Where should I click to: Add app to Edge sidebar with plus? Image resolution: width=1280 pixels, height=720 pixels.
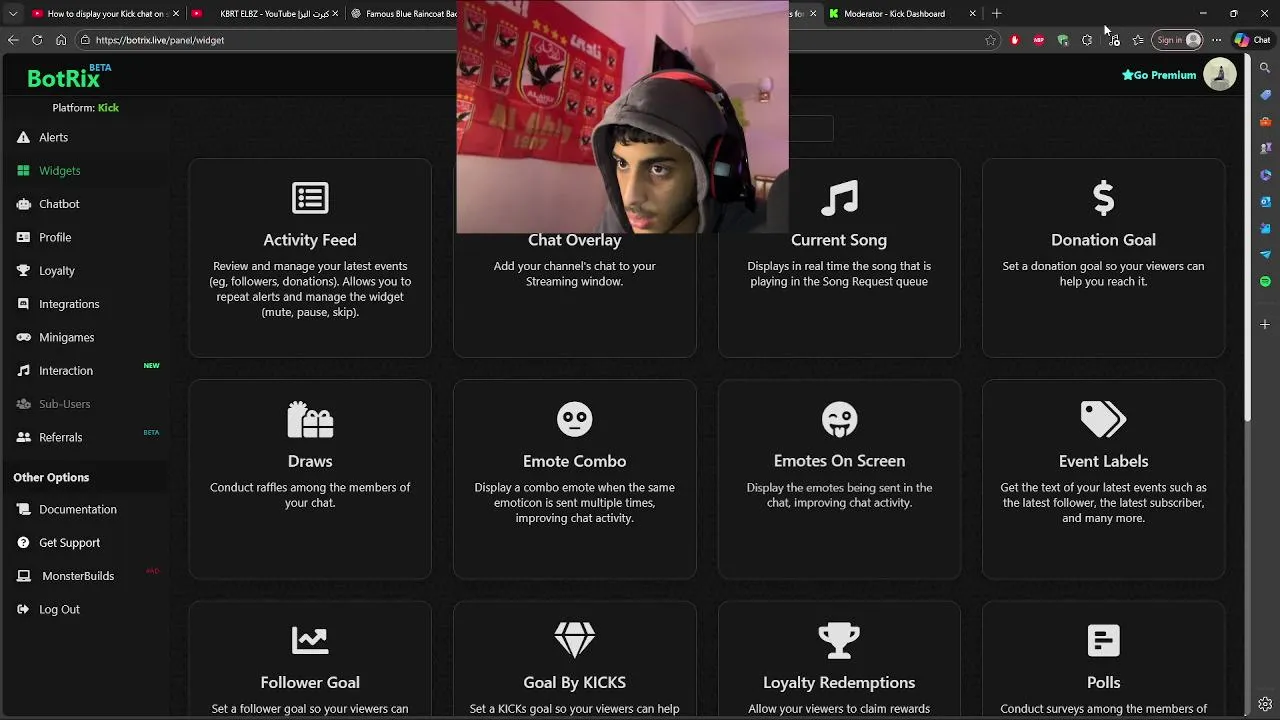pos(1265,325)
